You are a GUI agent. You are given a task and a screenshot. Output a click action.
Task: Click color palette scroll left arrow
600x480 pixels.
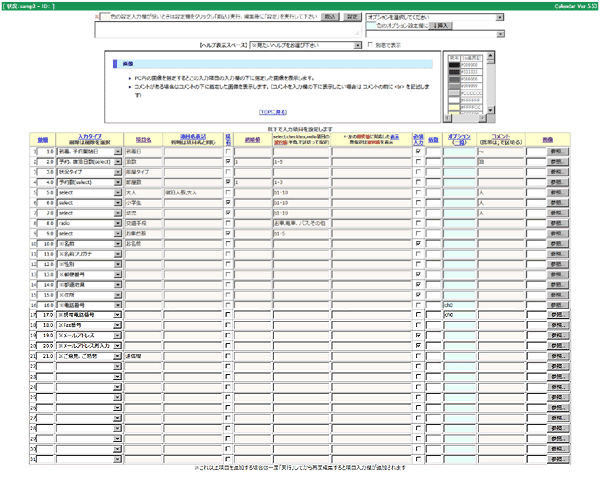[x=447, y=118]
